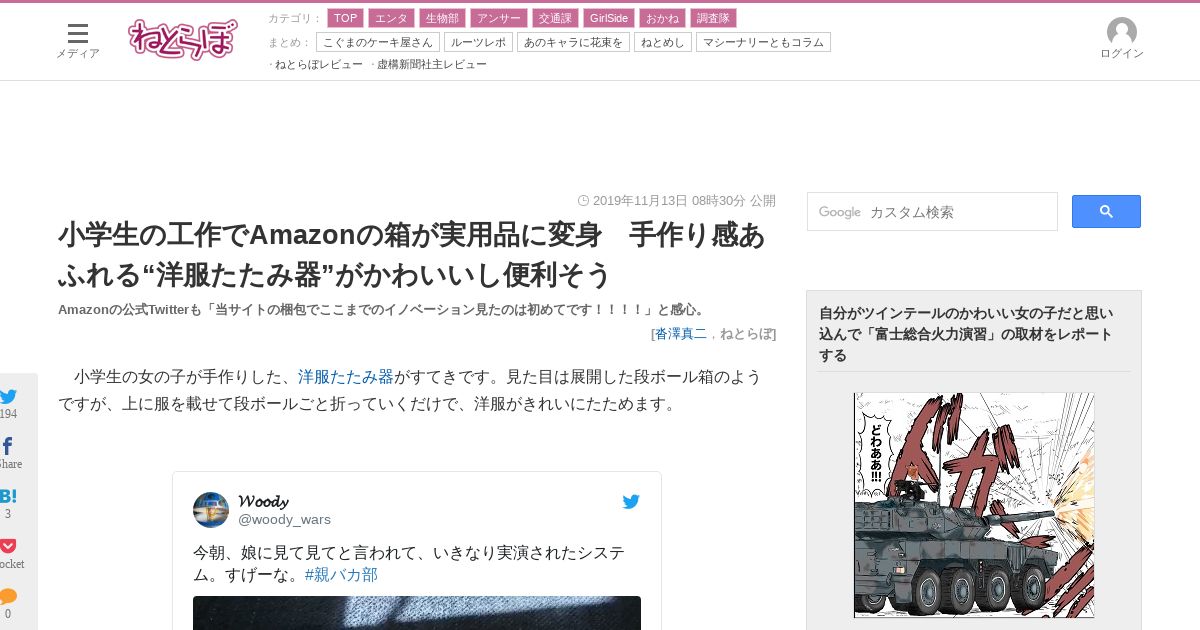Click the article headline text
1200x630 pixels.
tap(412, 254)
